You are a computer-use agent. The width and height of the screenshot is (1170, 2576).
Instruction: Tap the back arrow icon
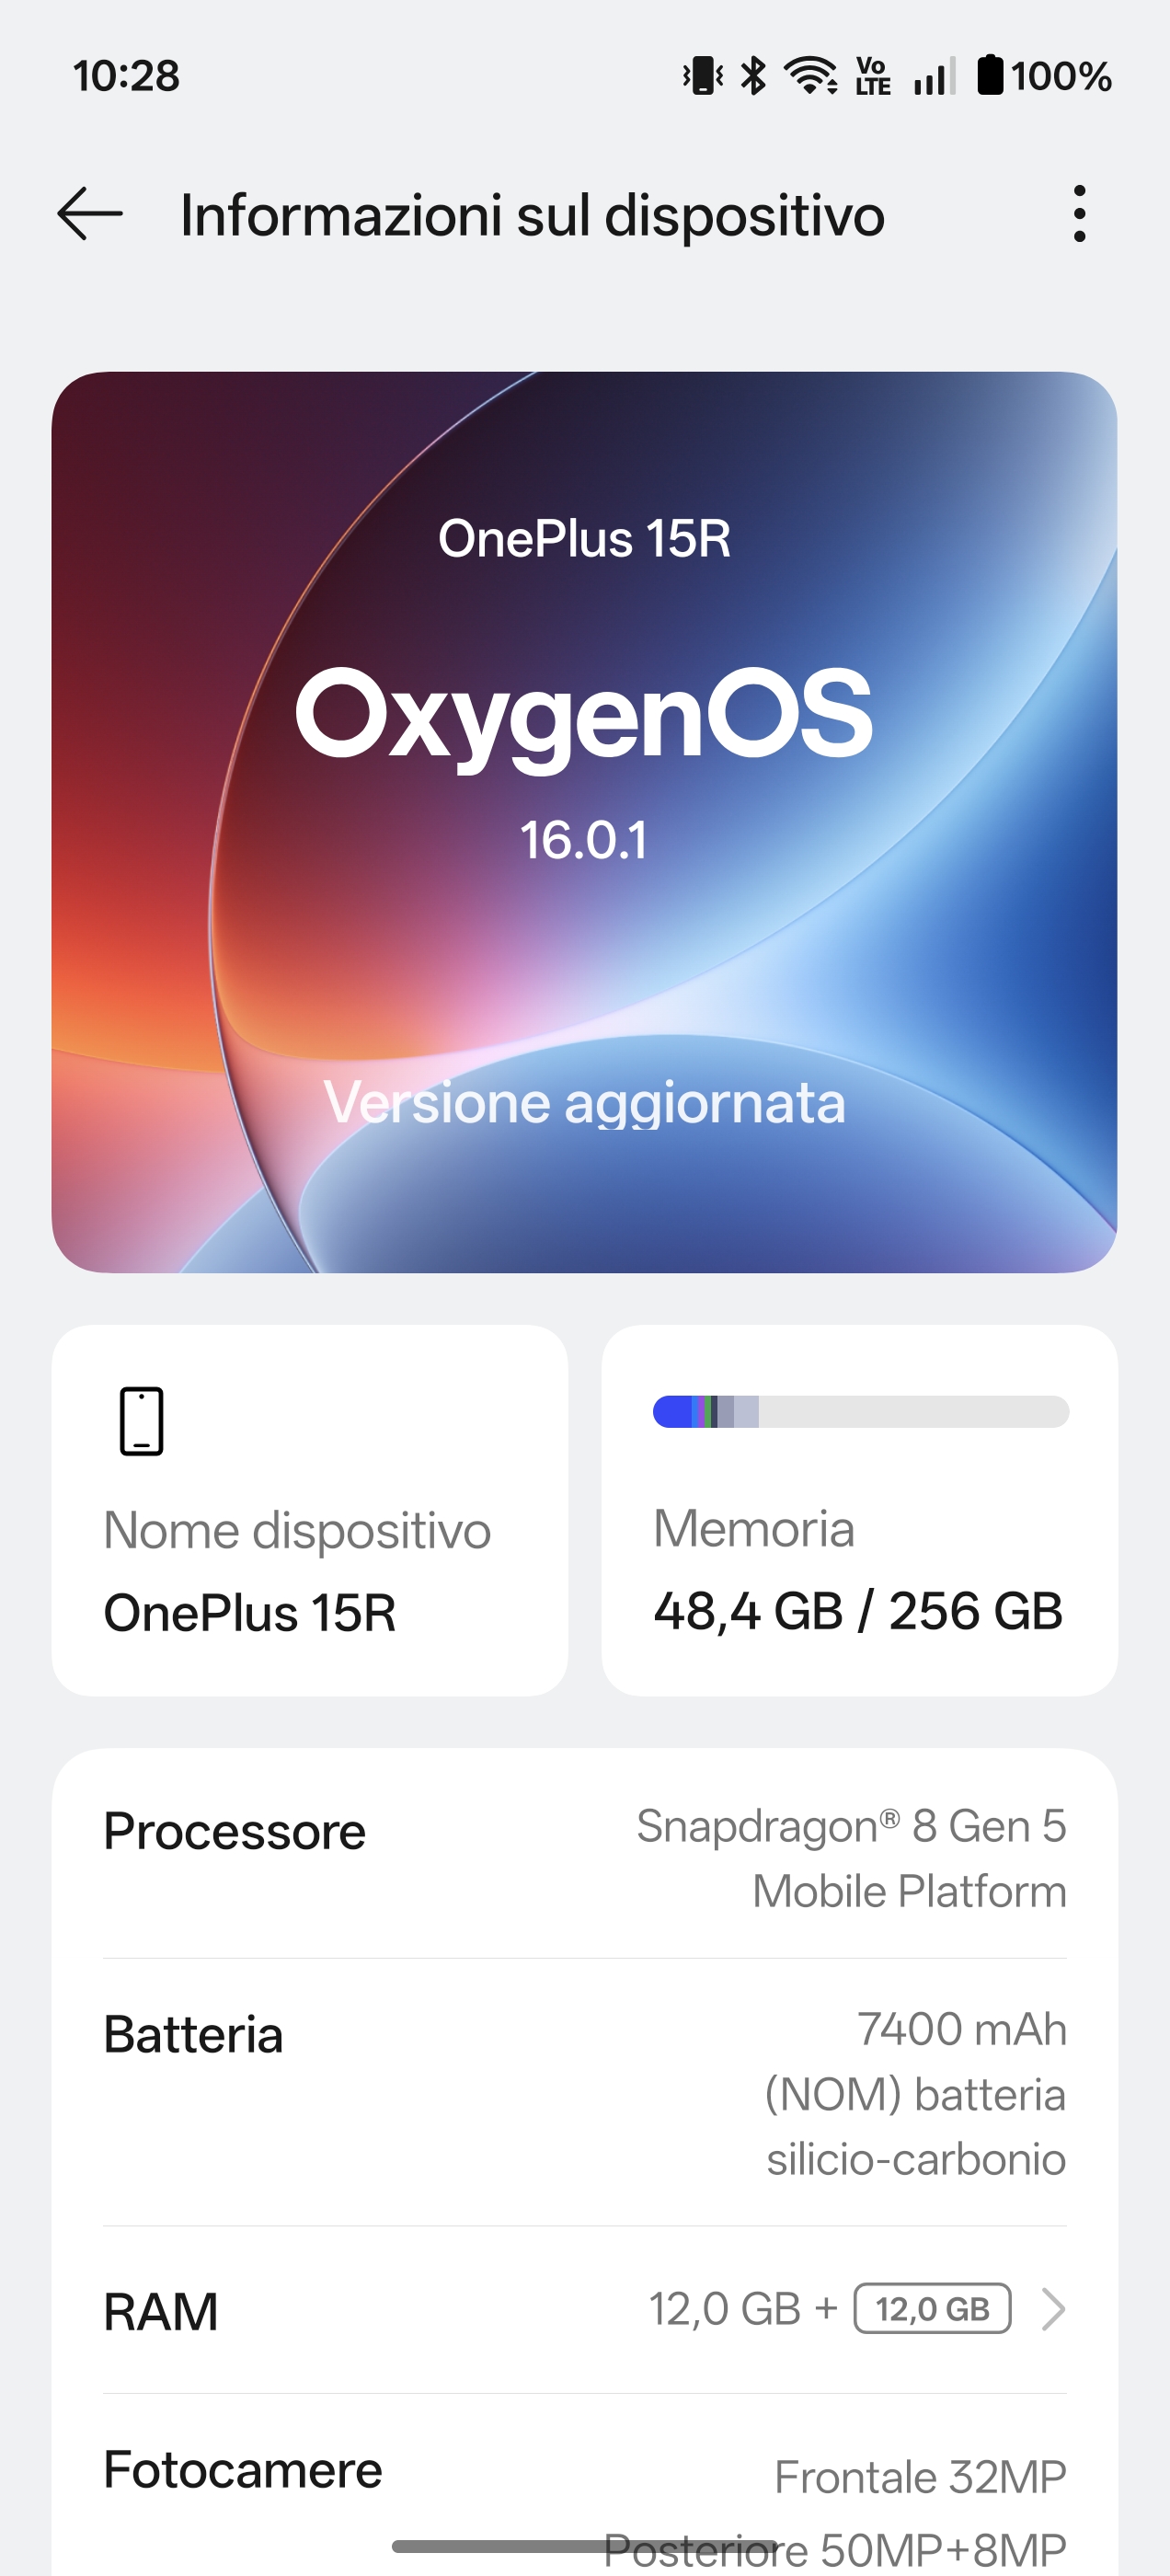(90, 214)
